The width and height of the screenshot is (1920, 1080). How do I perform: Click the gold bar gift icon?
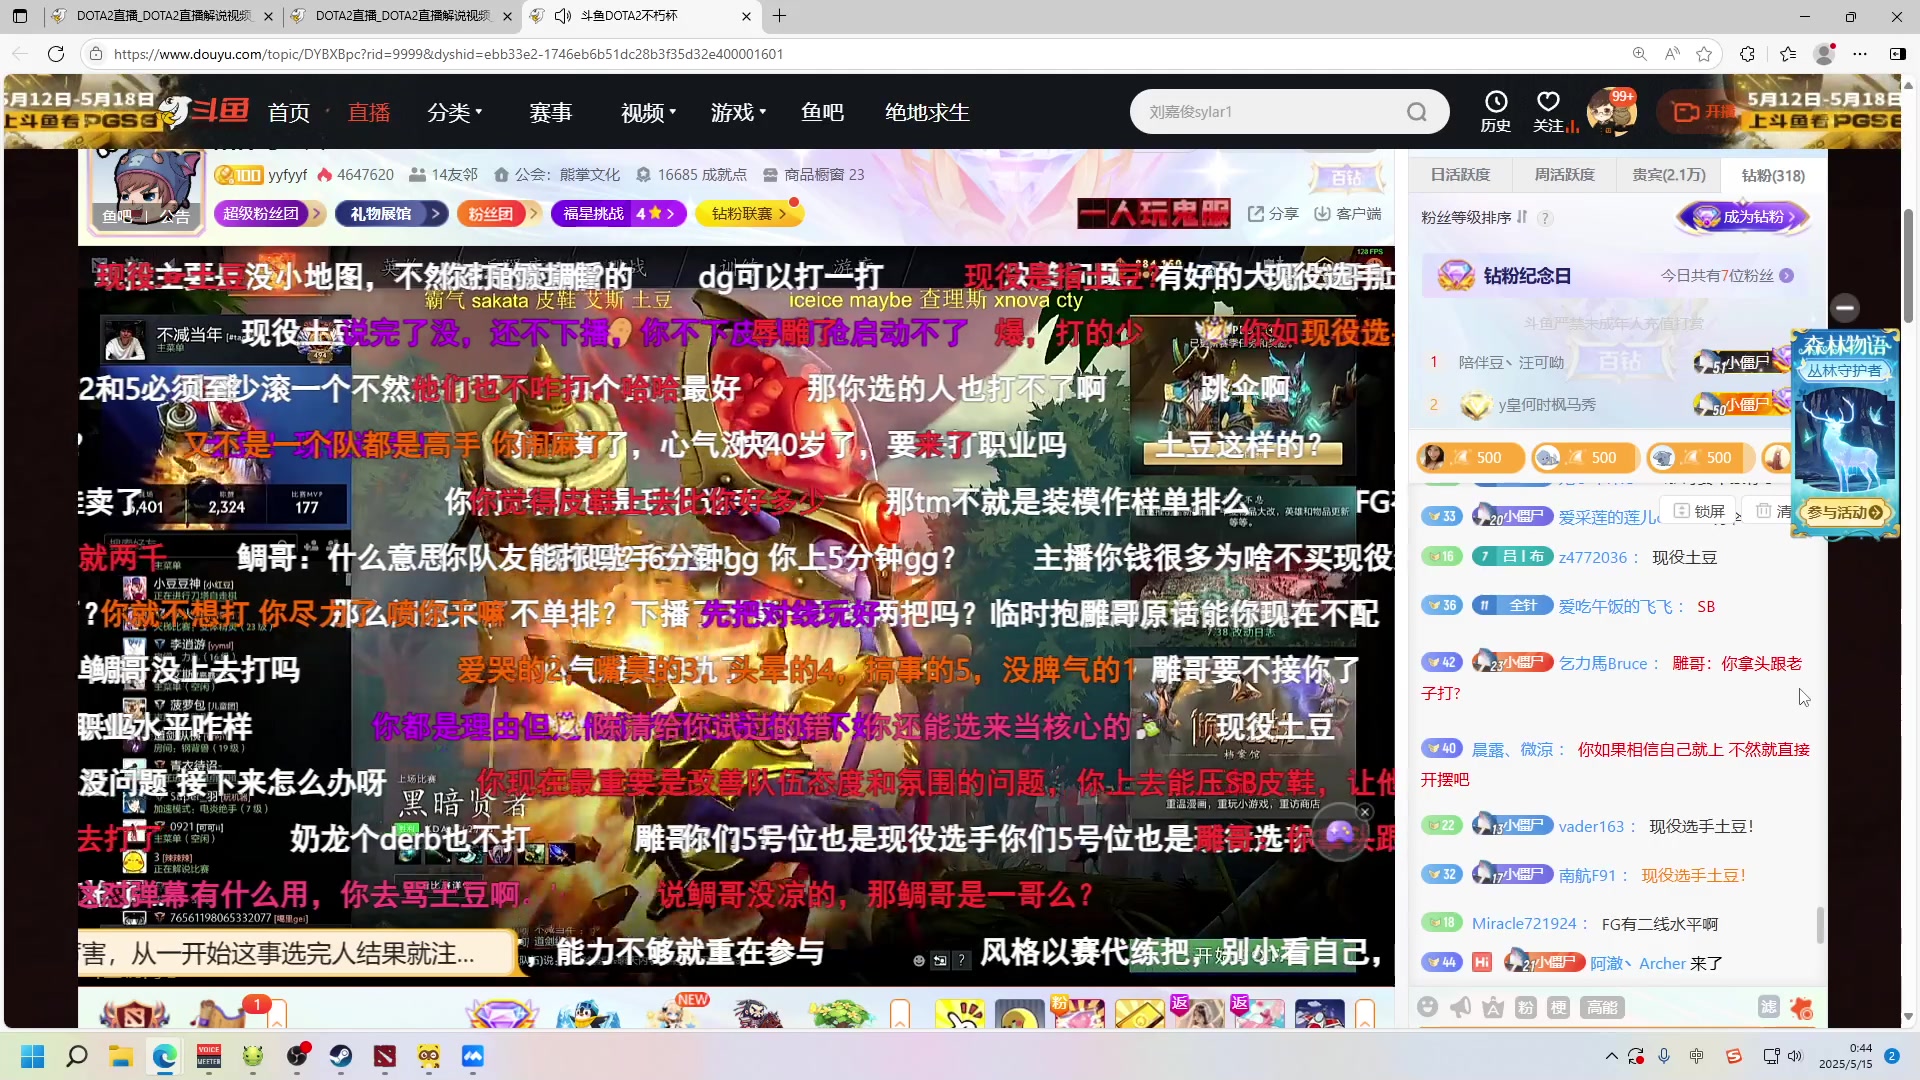pos(1139,1014)
